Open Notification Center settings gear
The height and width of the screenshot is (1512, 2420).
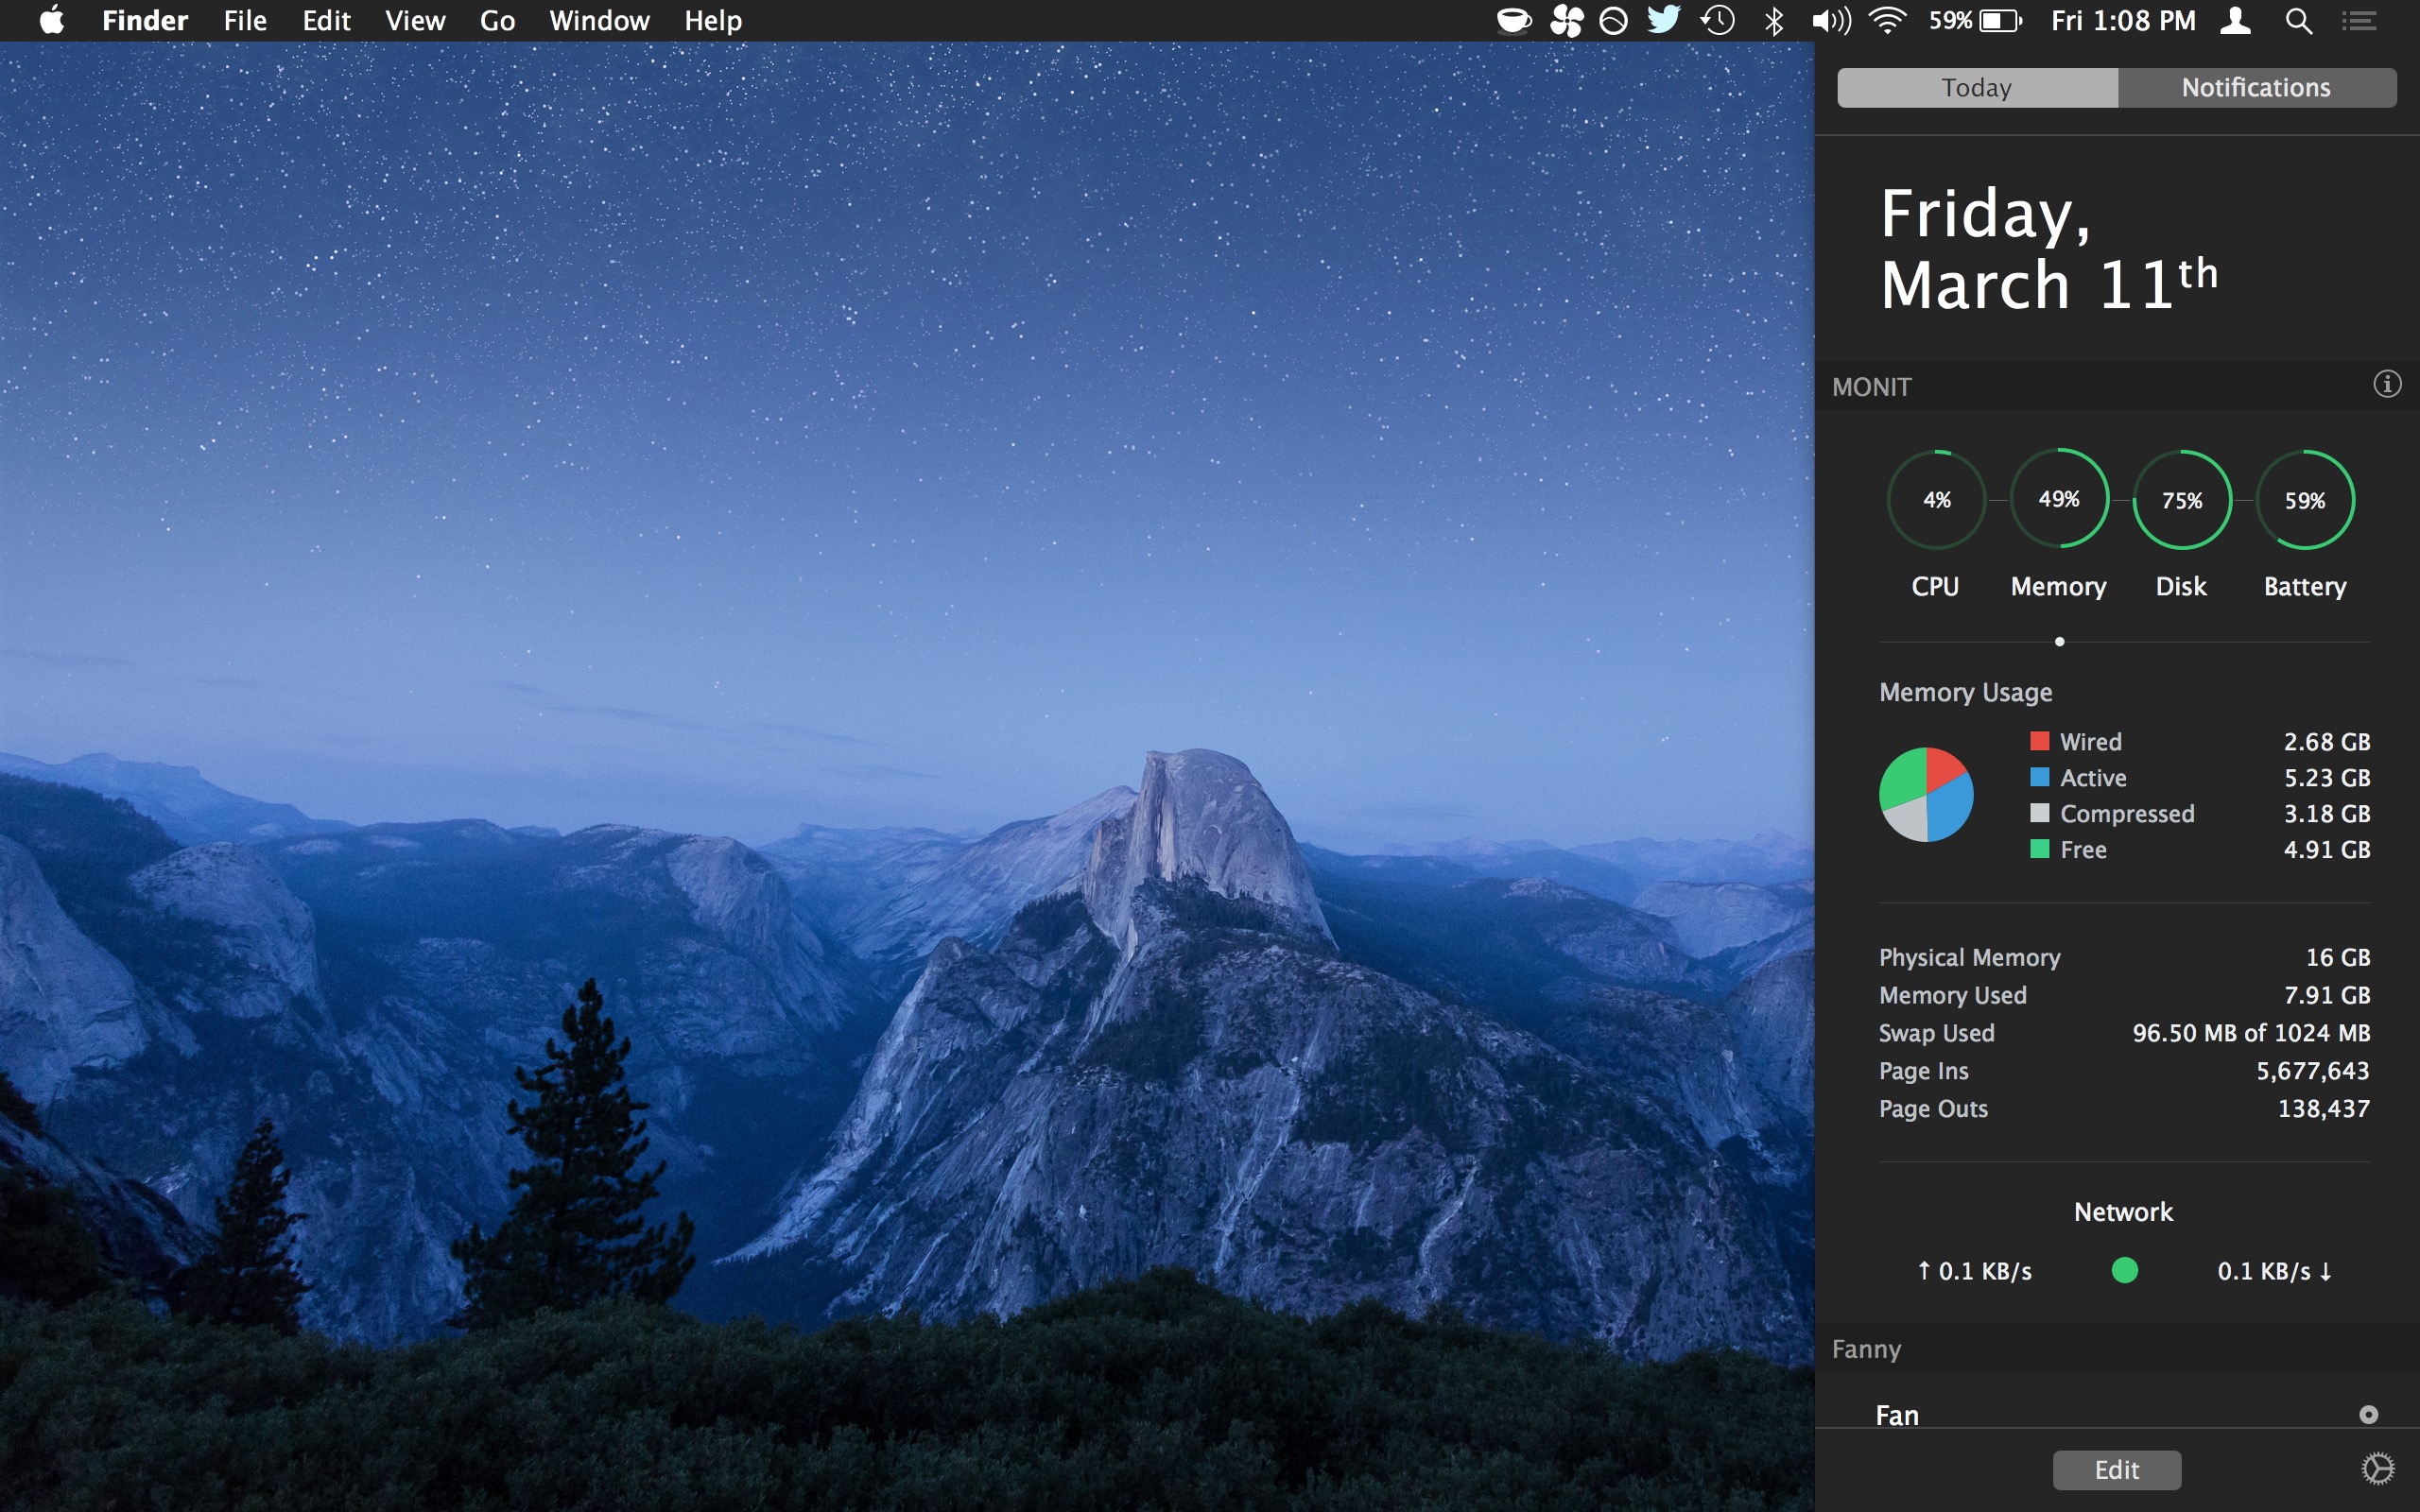tap(2378, 1468)
